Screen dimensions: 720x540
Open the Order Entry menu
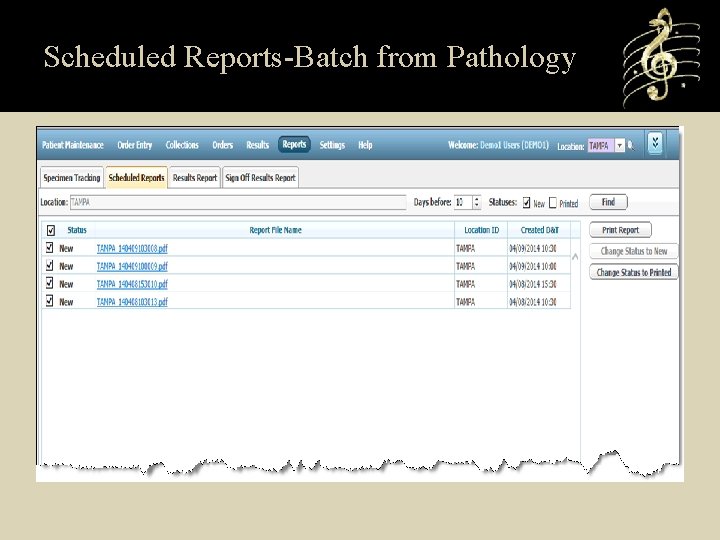(x=135, y=145)
